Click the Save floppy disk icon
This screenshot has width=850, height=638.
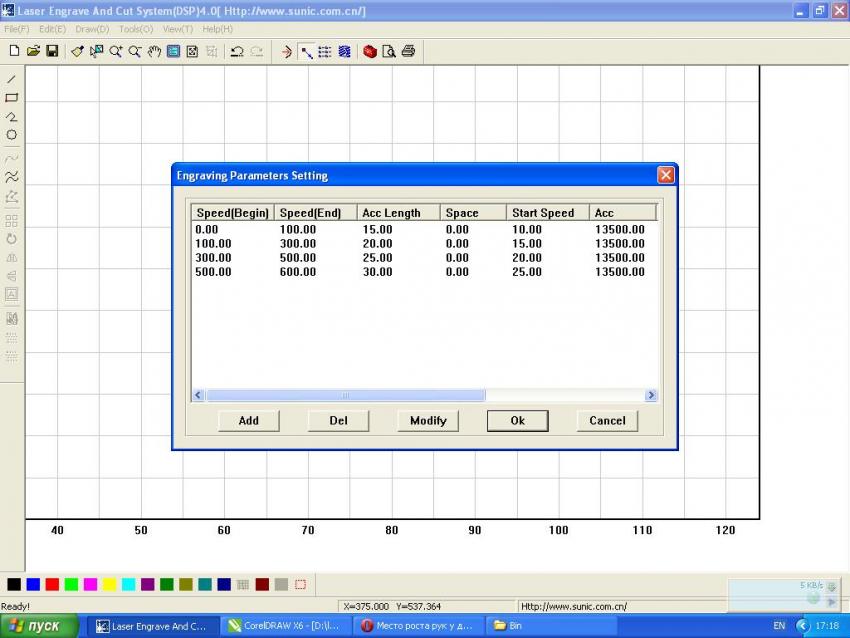(x=52, y=51)
